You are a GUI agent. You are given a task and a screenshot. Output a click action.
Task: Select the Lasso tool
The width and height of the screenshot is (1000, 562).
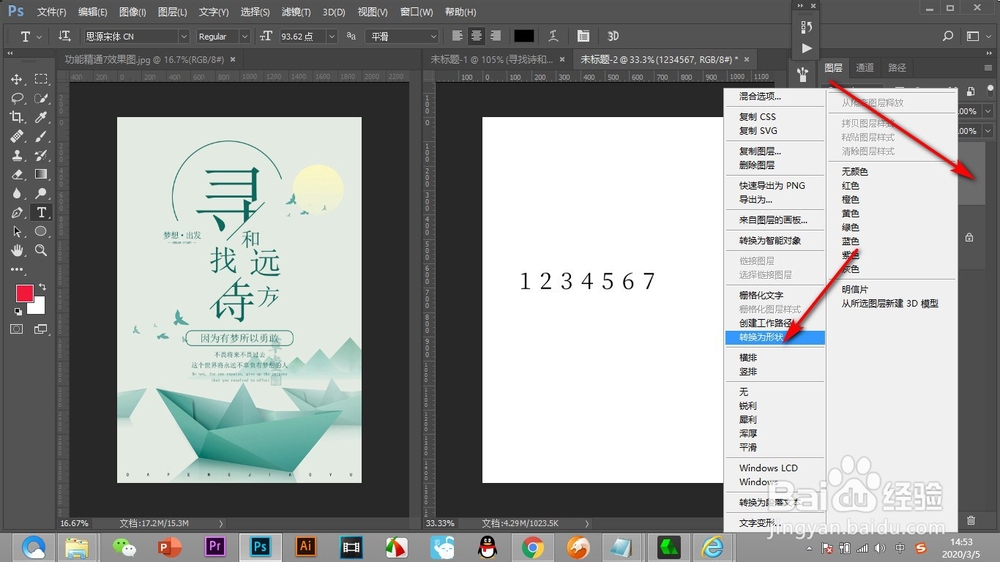point(17,98)
